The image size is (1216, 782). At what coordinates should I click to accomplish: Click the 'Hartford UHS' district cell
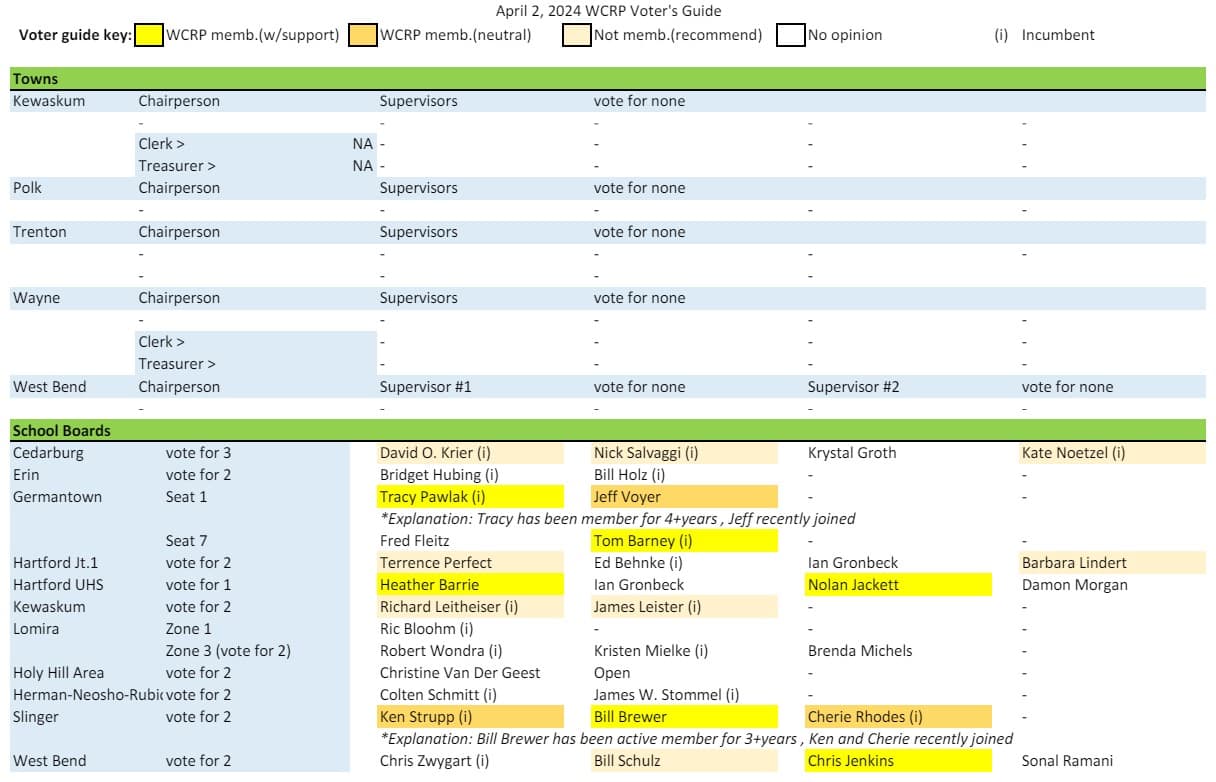pos(58,584)
